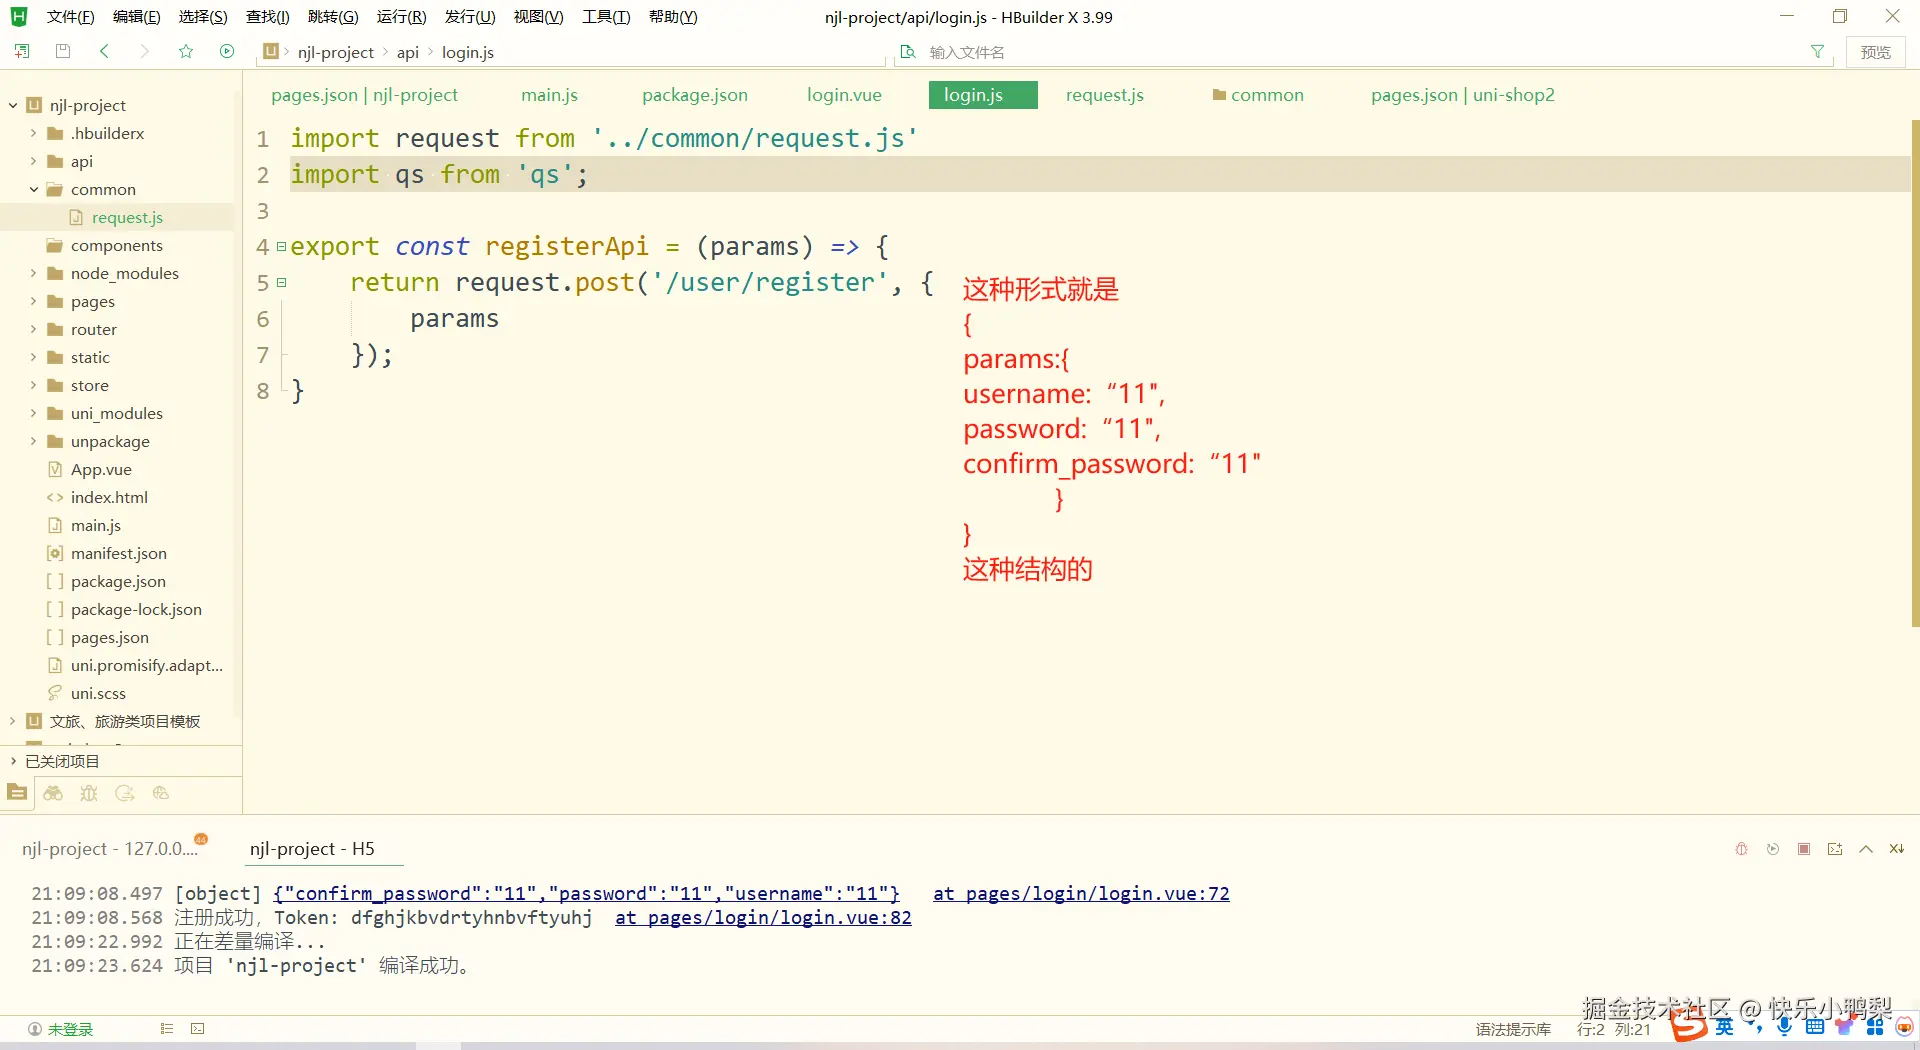Image resolution: width=1920 pixels, height=1050 pixels.
Task: Save the file with the floppy icon
Action: coord(63,52)
